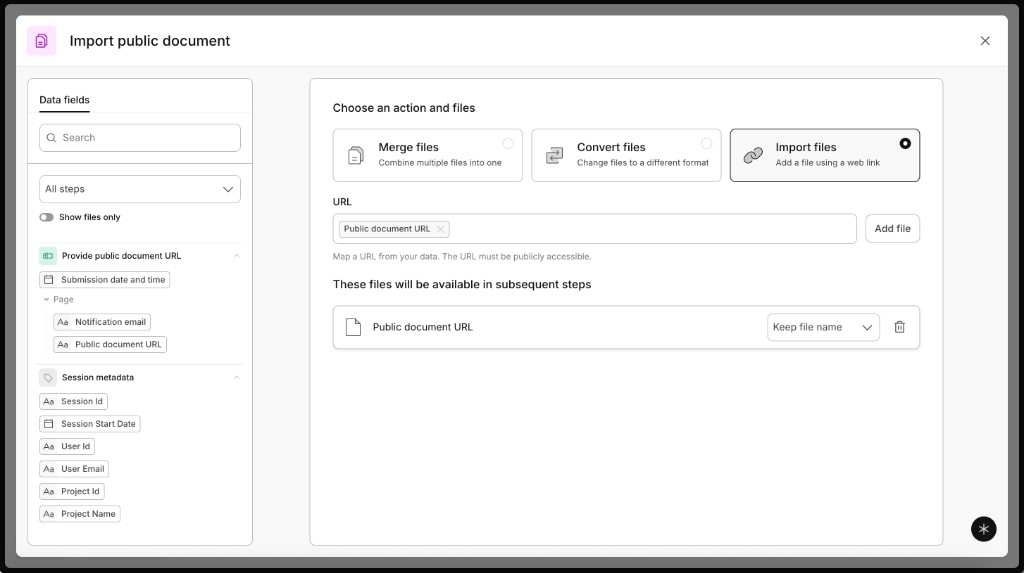Viewport: 1024px width, 573px height.
Task: Click the magnifier icon in Search box
Action: click(x=52, y=138)
